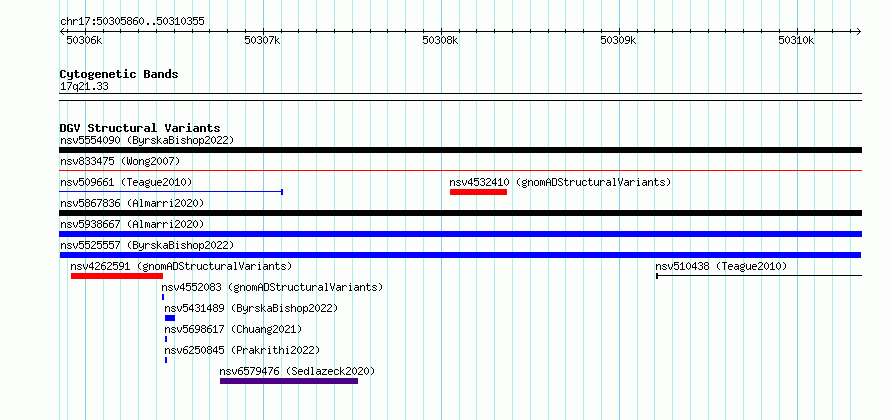Click the thin blue line of nsv509661
Screen dimensions: 890x420
click(x=171, y=192)
